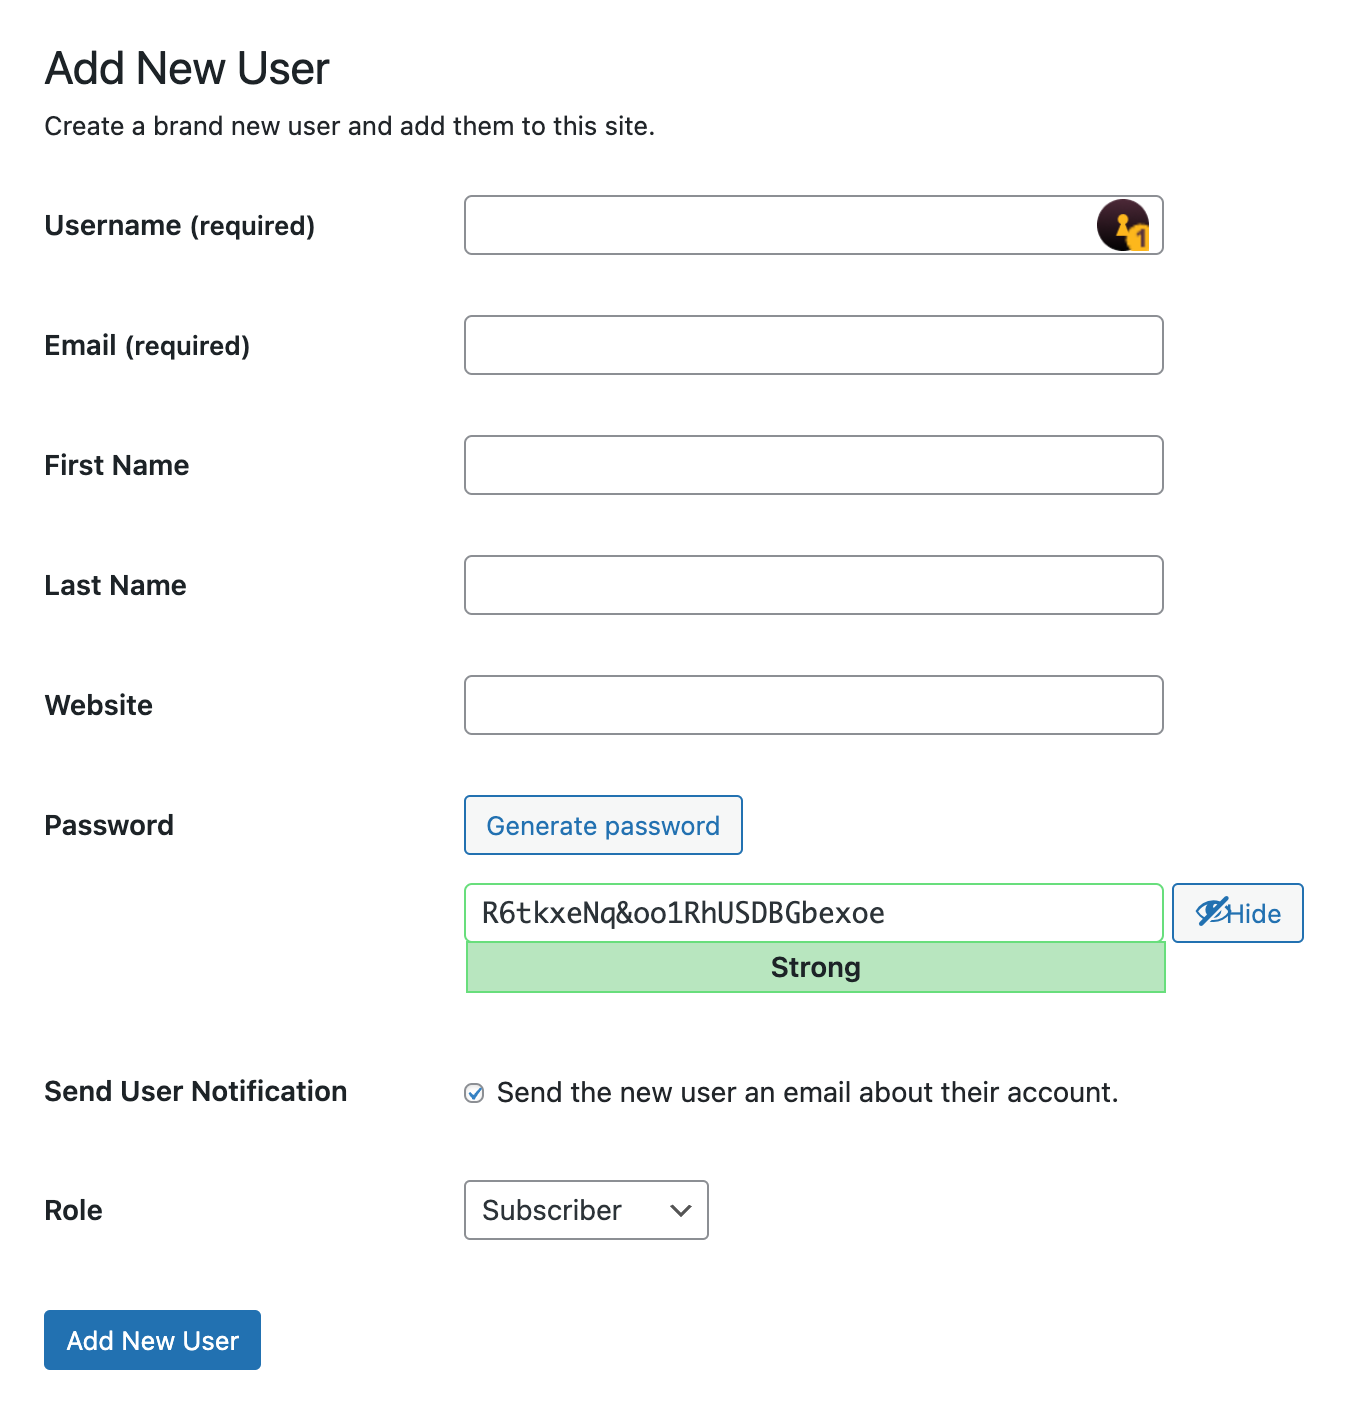
Task: Click the "Website" field label
Action: pos(99,706)
